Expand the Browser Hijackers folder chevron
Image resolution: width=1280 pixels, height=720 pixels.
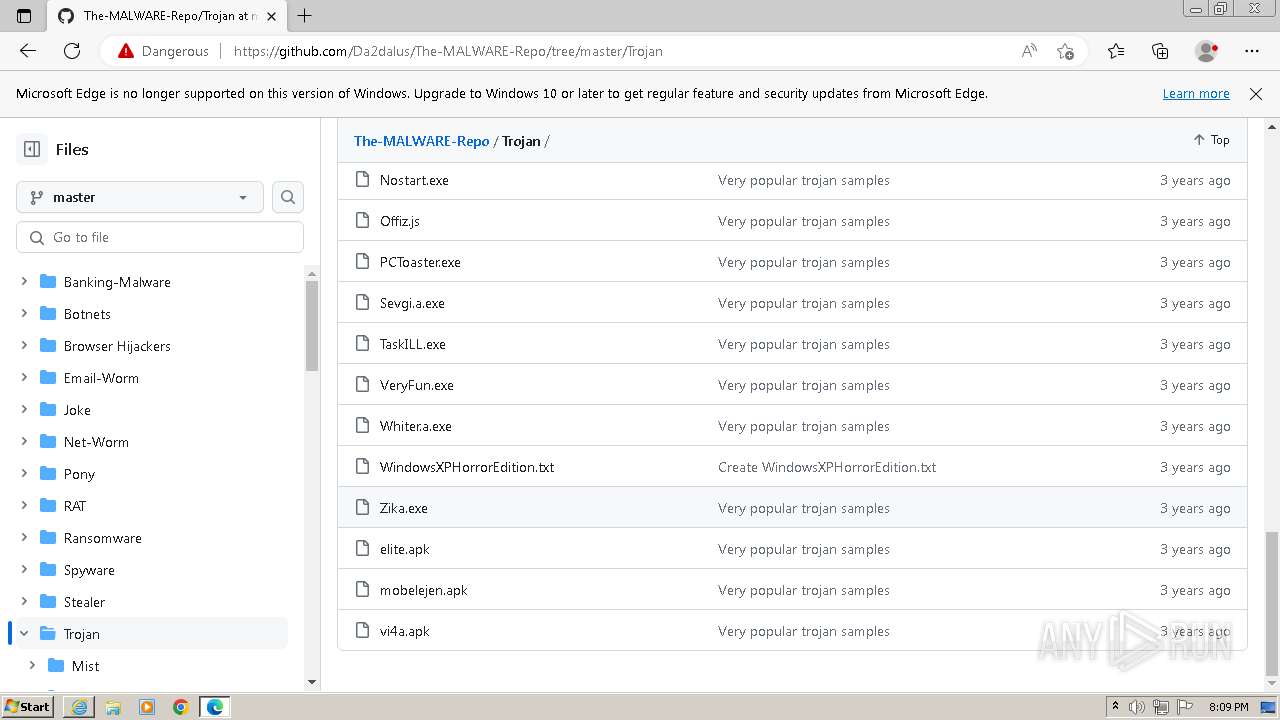[x=24, y=346]
